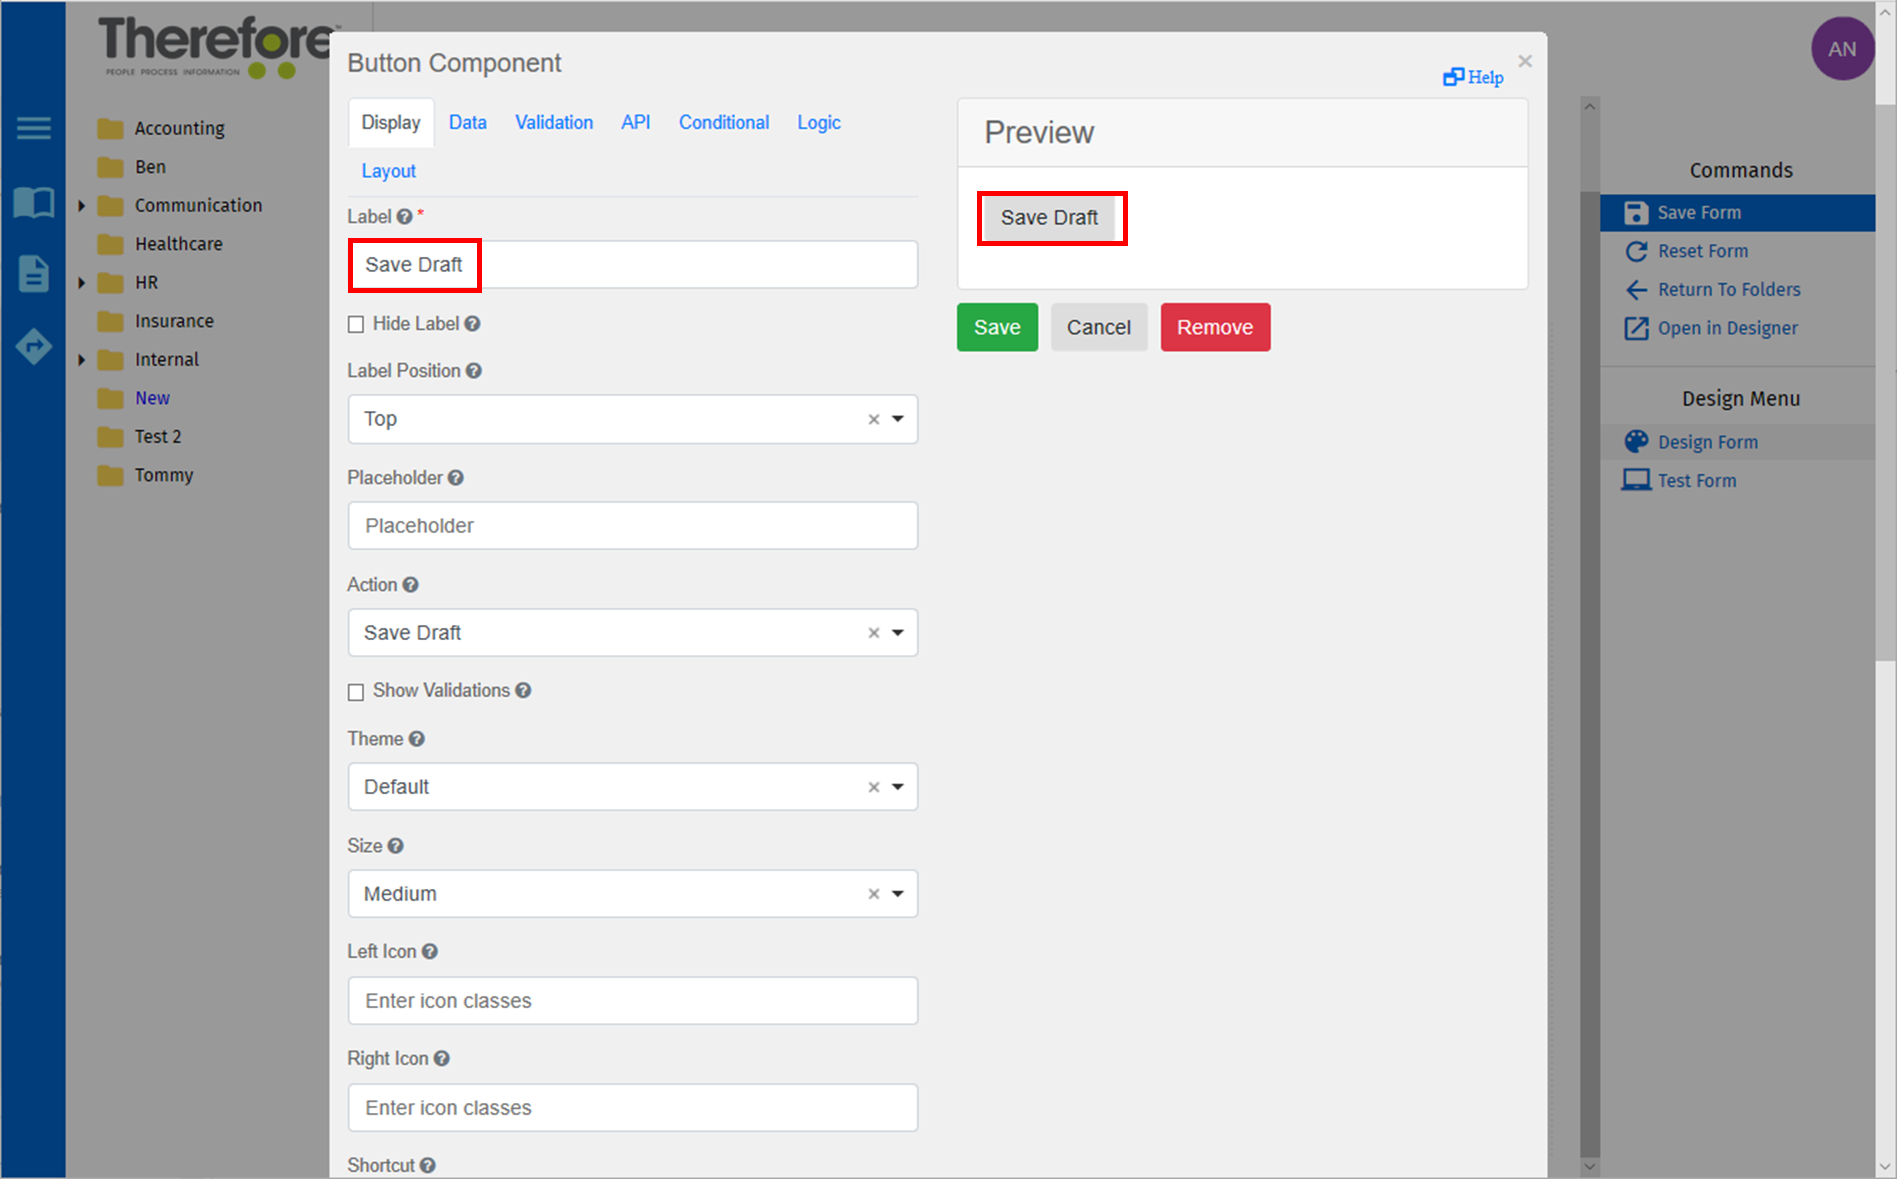Open the Help link

coord(1472,77)
